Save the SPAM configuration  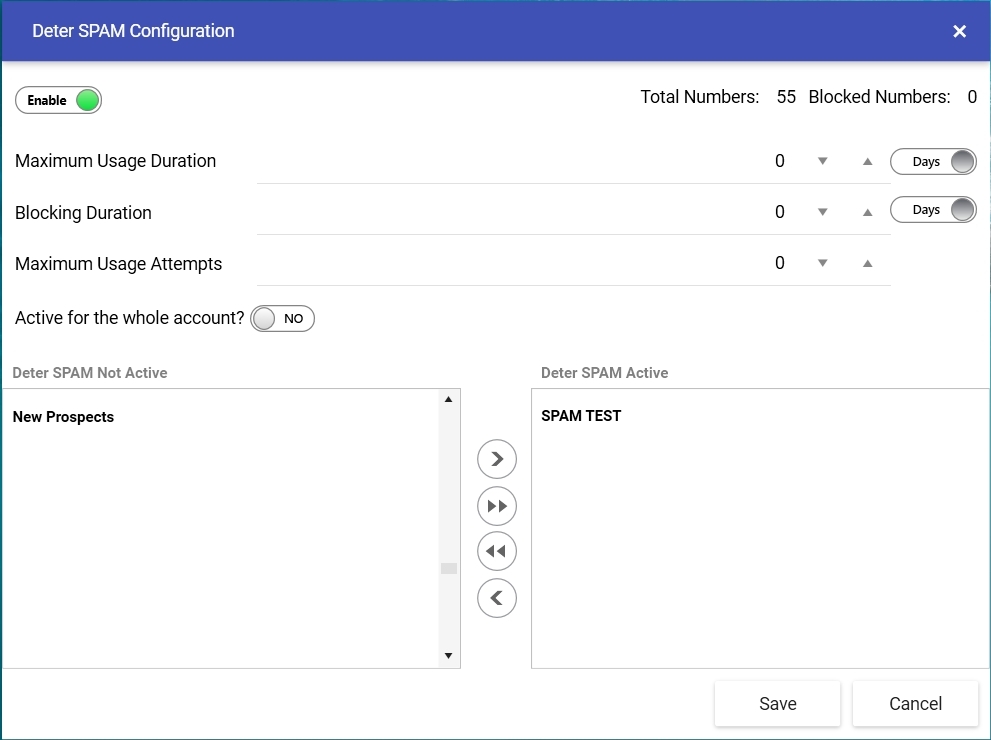point(777,703)
